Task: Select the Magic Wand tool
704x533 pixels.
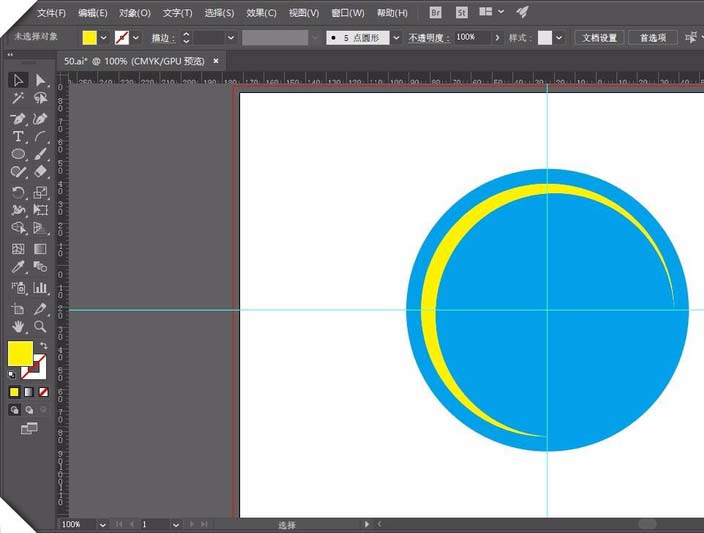Action: pos(18,98)
